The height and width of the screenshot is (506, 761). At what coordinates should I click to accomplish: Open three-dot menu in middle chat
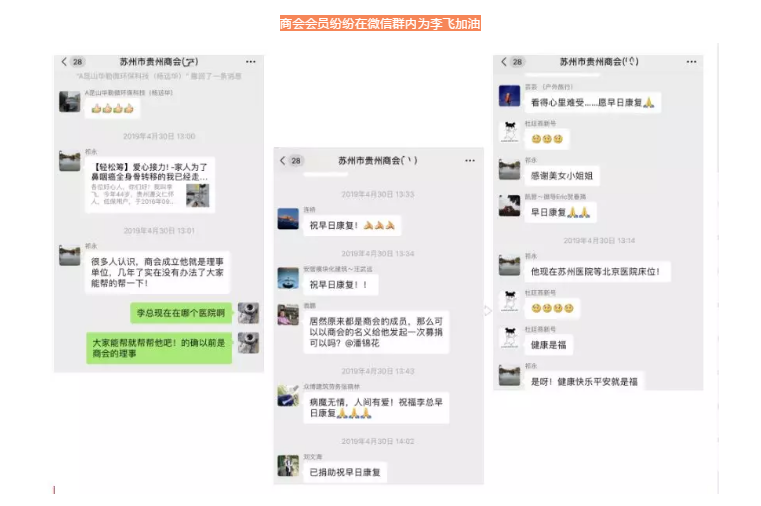470,161
